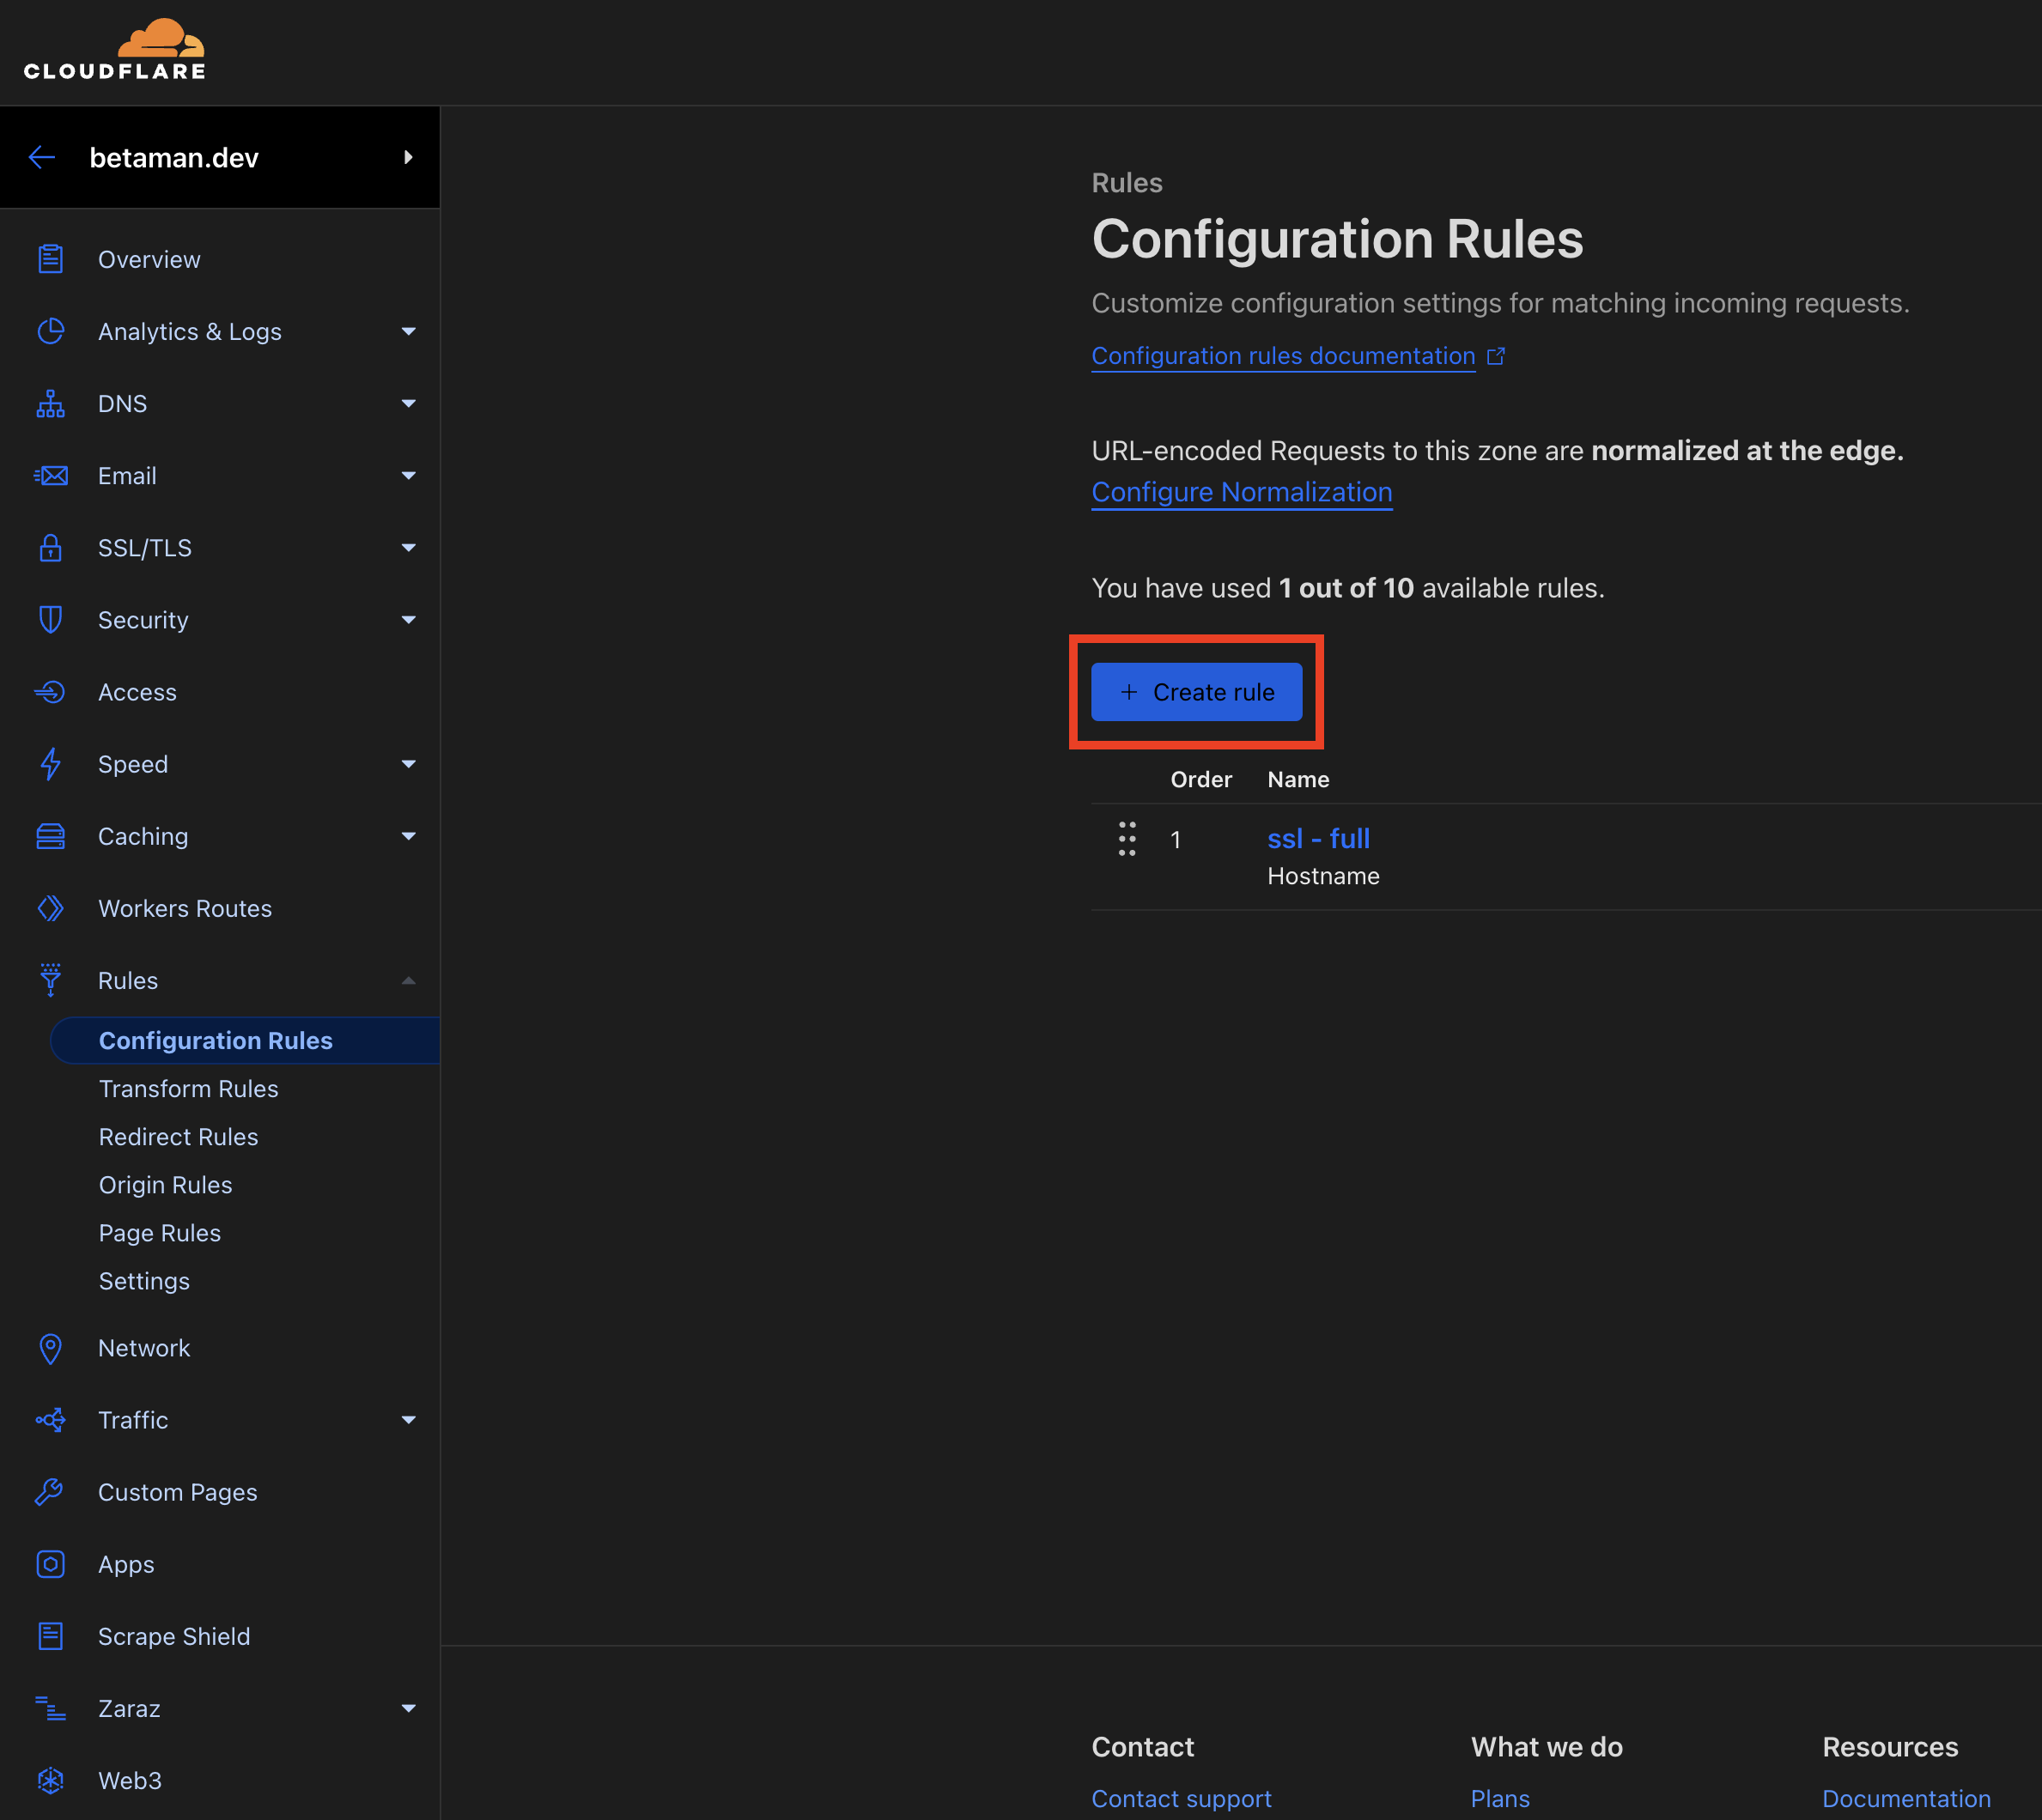Click the Network location pin icon
Screen dimensions: 2042x1820
[50, 1348]
